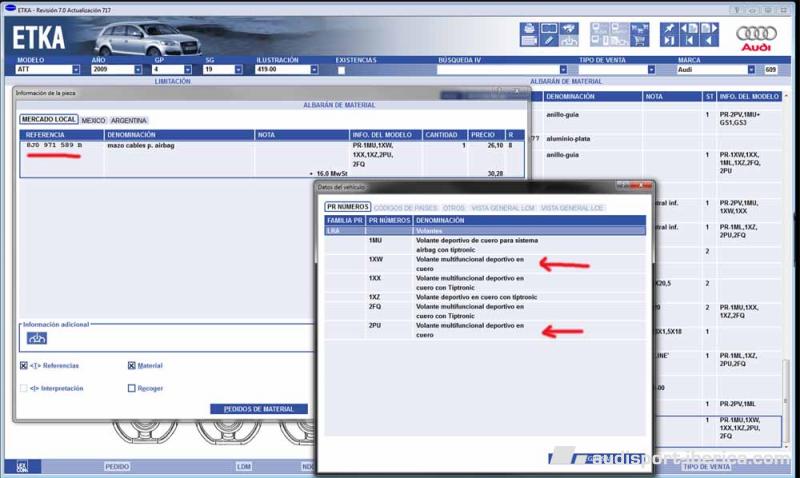Viewport: 800px width, 478px height.
Task: Switch to the MEXICO tab
Action: (x=93, y=120)
